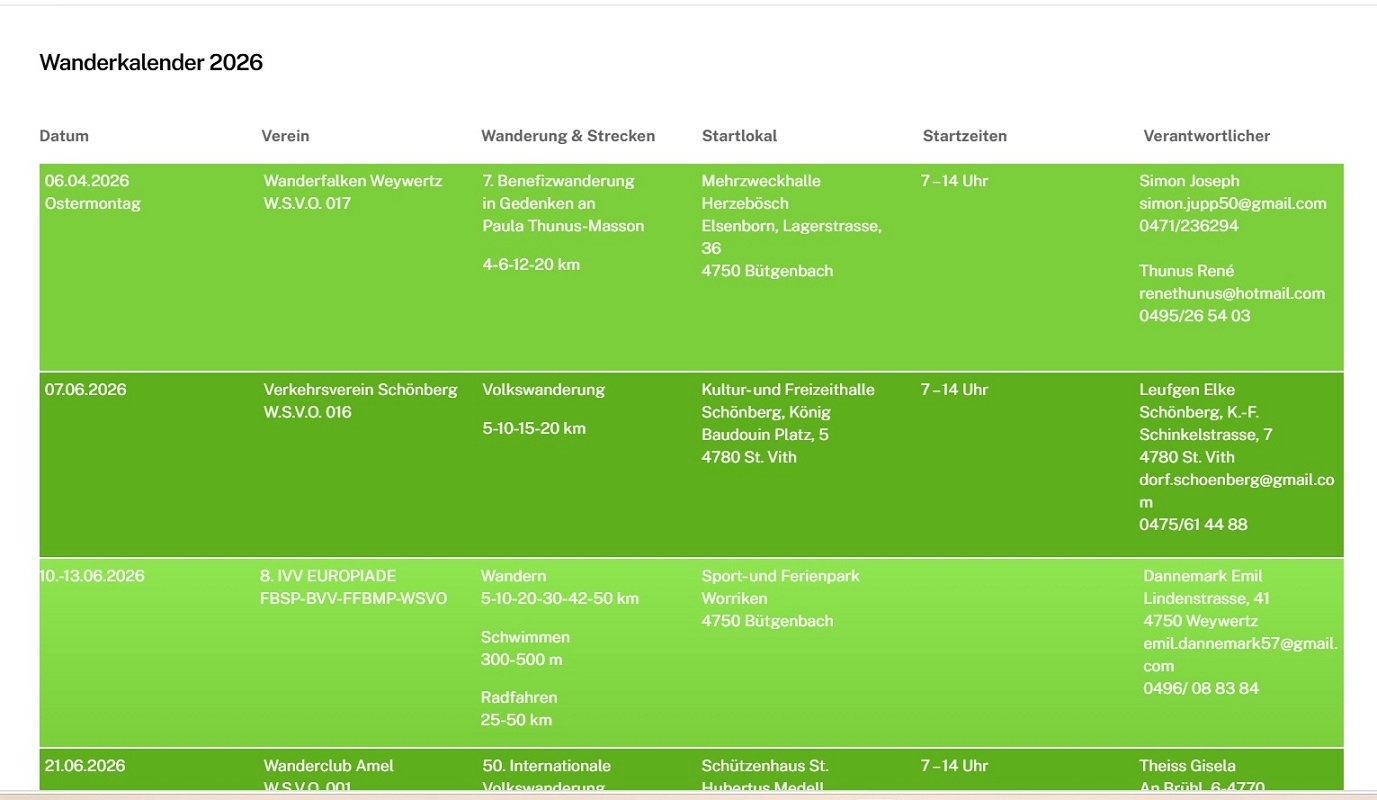Viewport: 1377px width, 800px height.
Task: Click the 5-10-20-30-42-50 km distances
Action: [x=559, y=599]
